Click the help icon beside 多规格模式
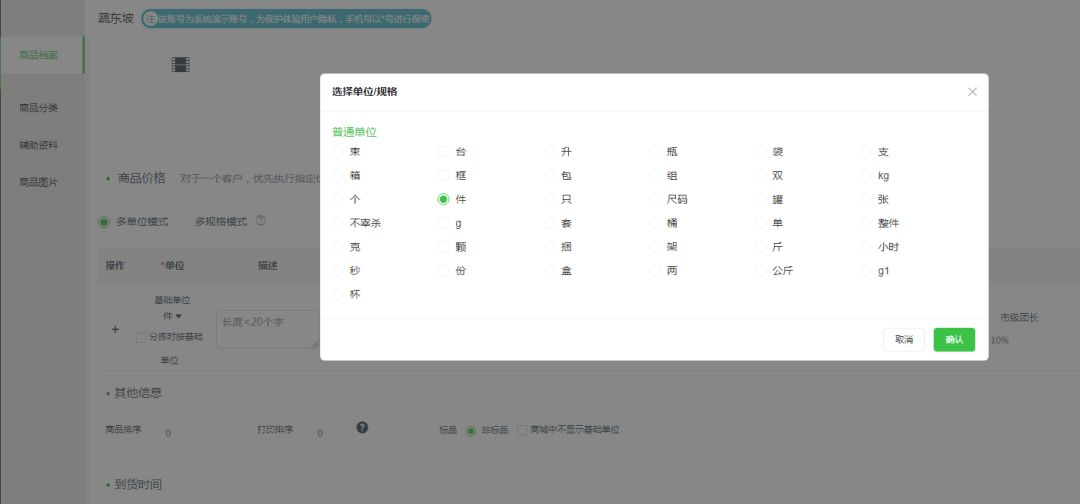This screenshot has width=1080, height=504. click(x=260, y=221)
